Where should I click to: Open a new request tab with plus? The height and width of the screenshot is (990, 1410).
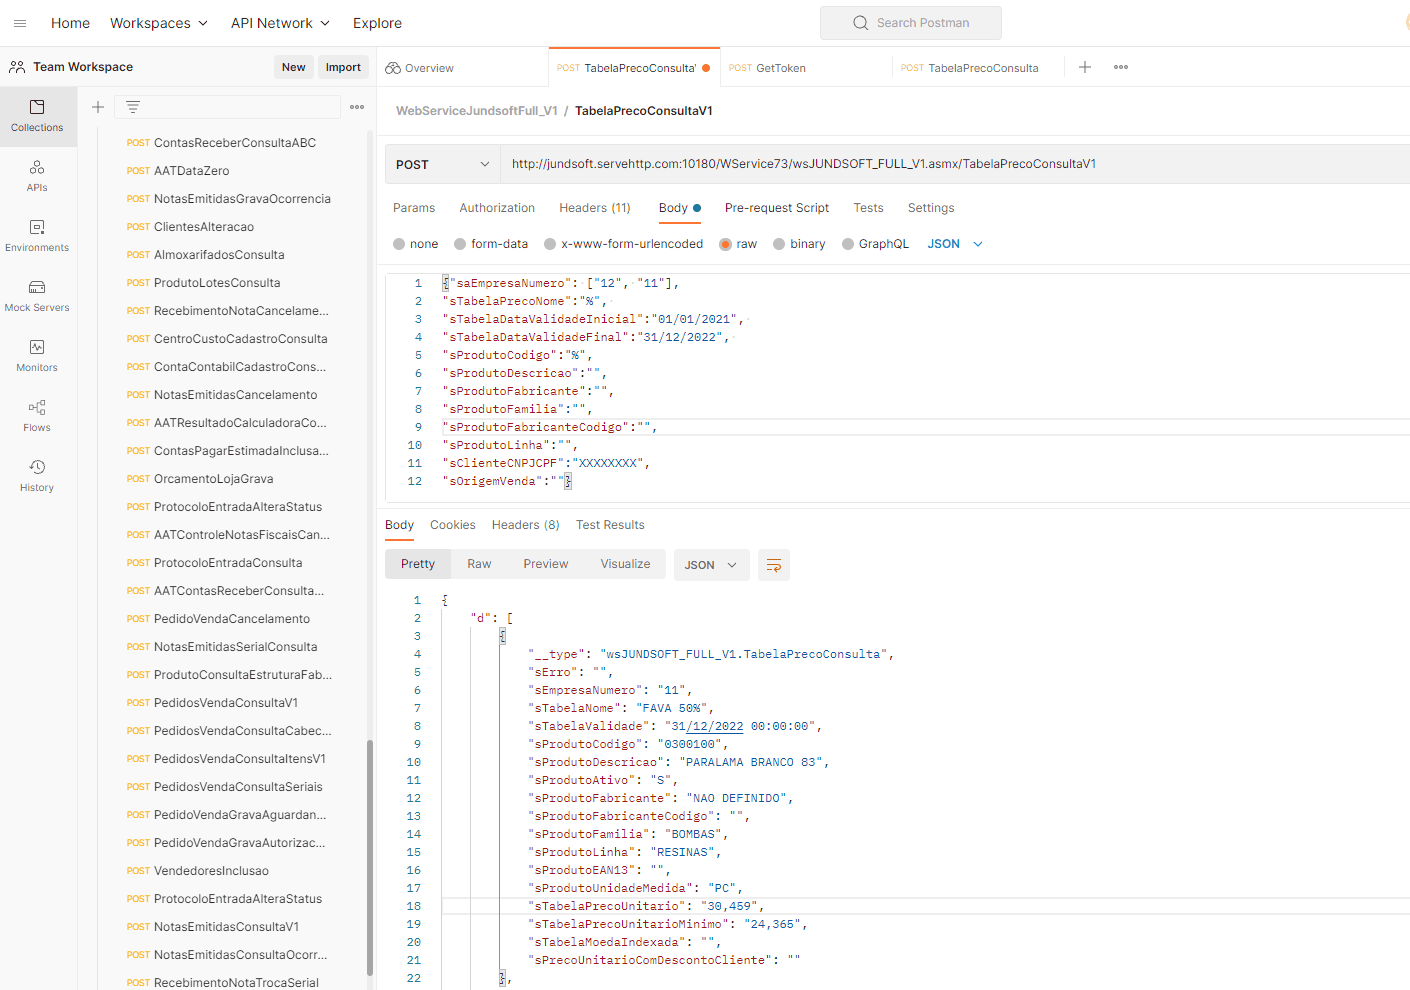pyautogui.click(x=1085, y=67)
